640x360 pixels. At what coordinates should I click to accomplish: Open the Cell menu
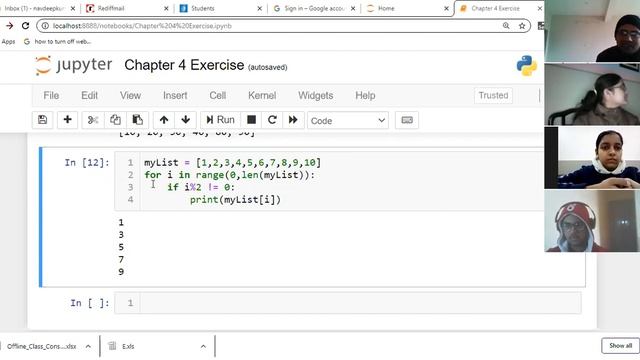pyautogui.click(x=218, y=96)
